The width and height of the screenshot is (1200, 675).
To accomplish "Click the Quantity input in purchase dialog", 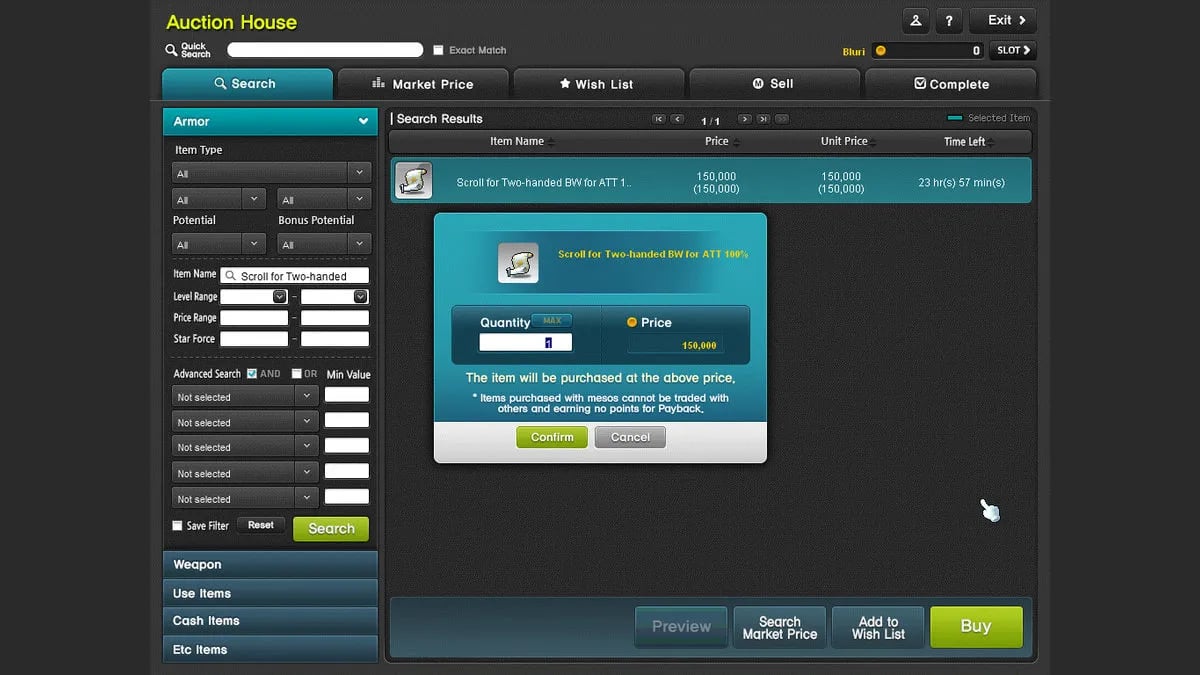I will pyautogui.click(x=525, y=343).
